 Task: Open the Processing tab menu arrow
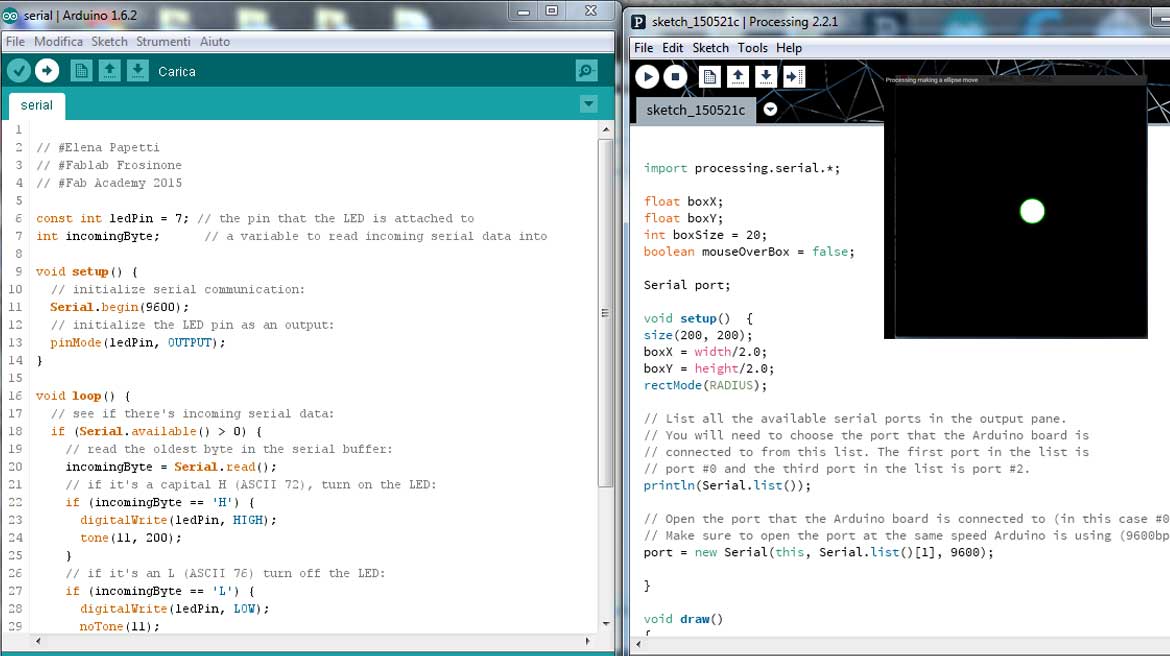(x=770, y=110)
